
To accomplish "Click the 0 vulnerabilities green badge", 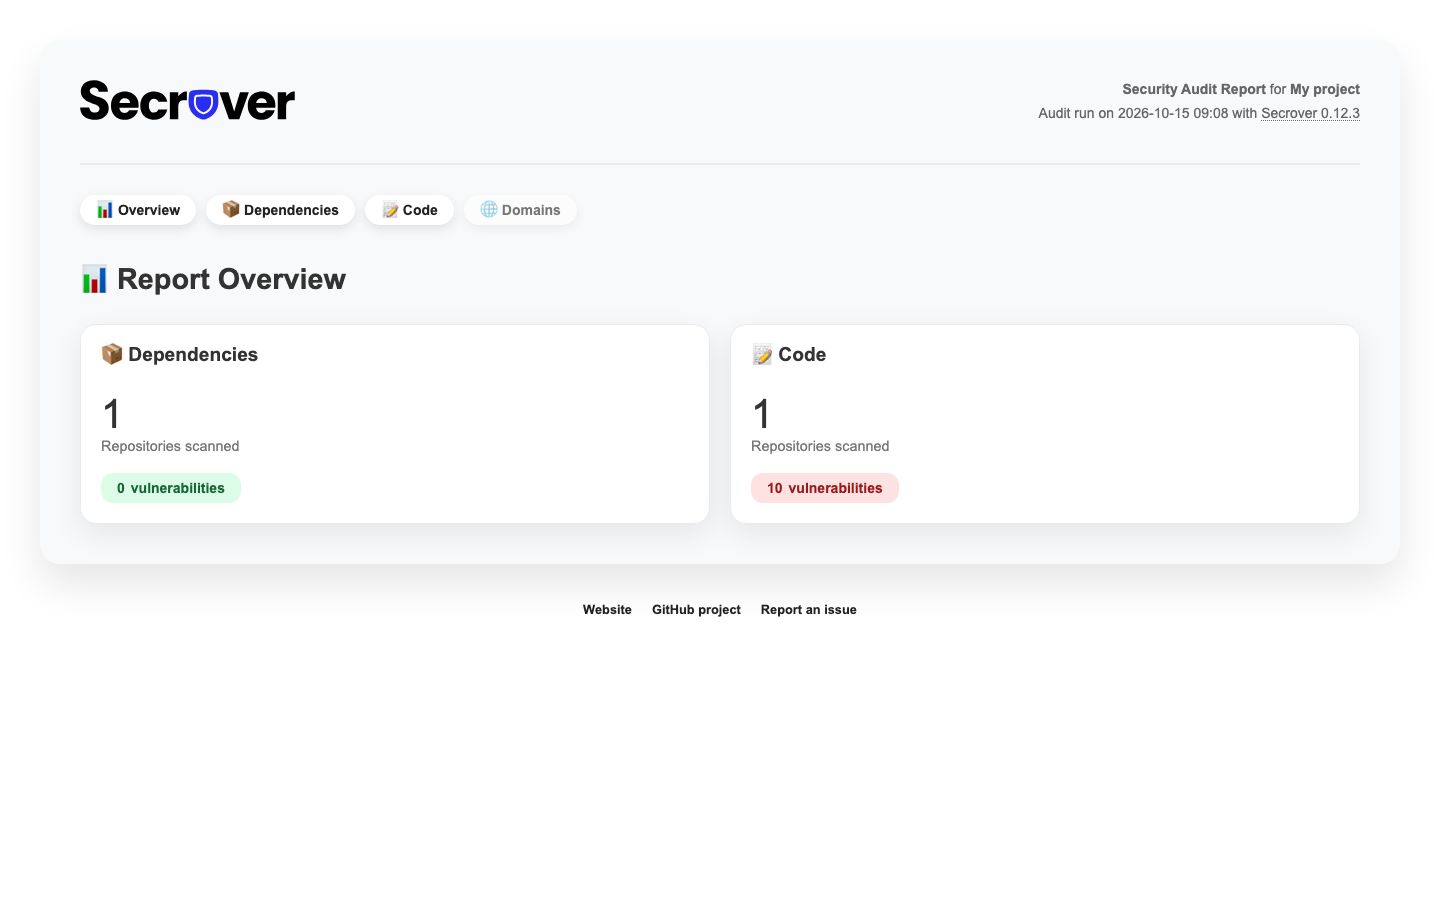I will click(171, 488).
